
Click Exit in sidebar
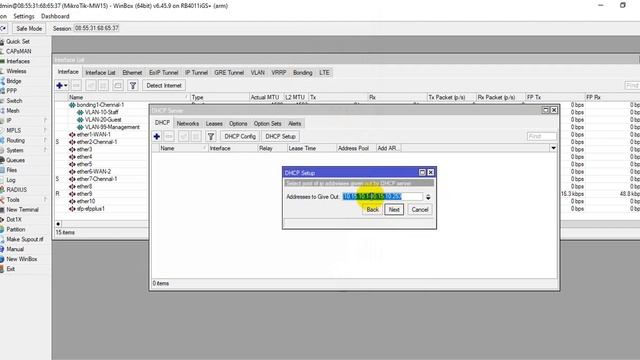pos(11,269)
